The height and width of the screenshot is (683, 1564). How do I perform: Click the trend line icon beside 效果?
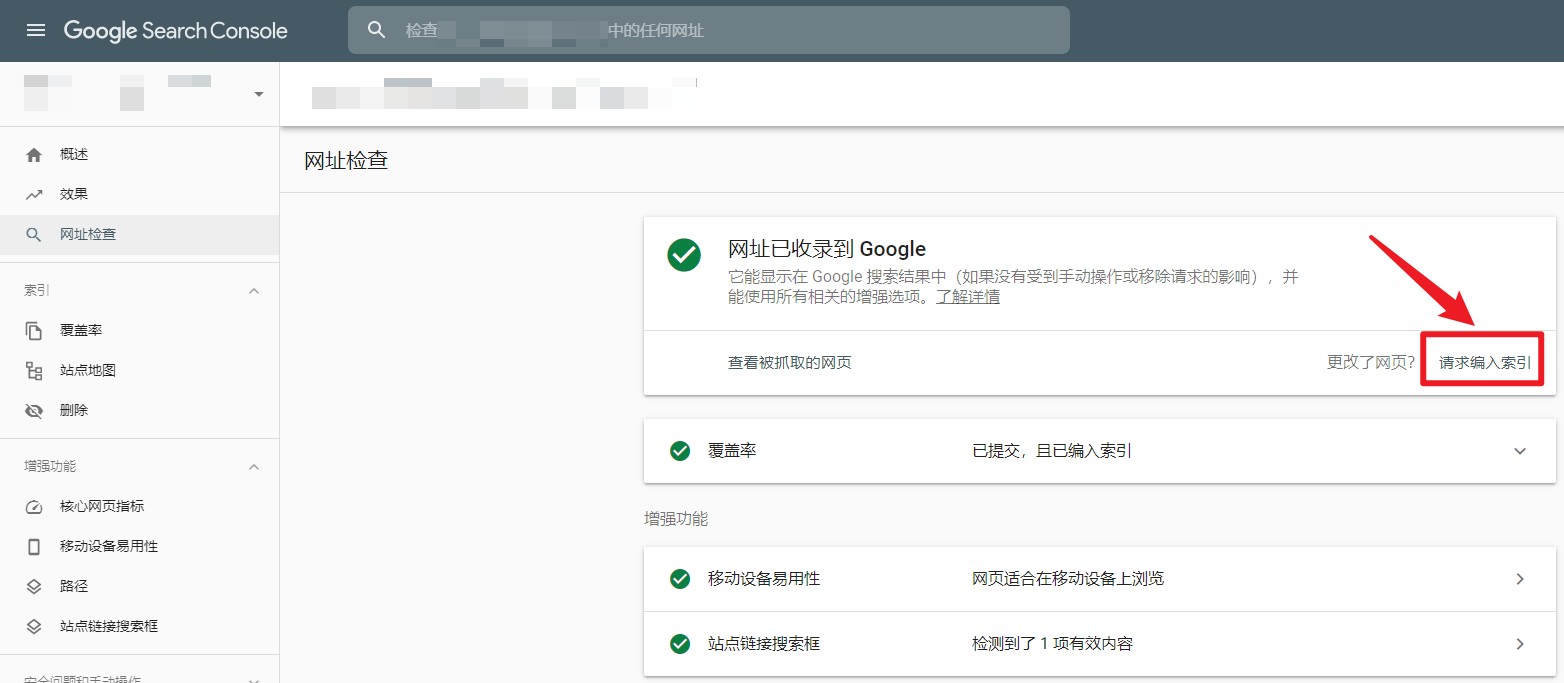(34, 195)
